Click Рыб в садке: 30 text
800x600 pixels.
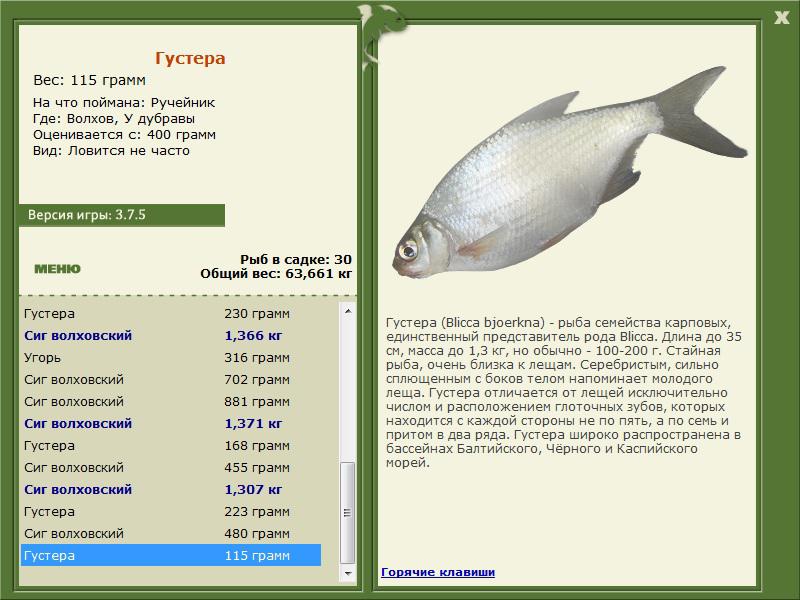point(296,259)
